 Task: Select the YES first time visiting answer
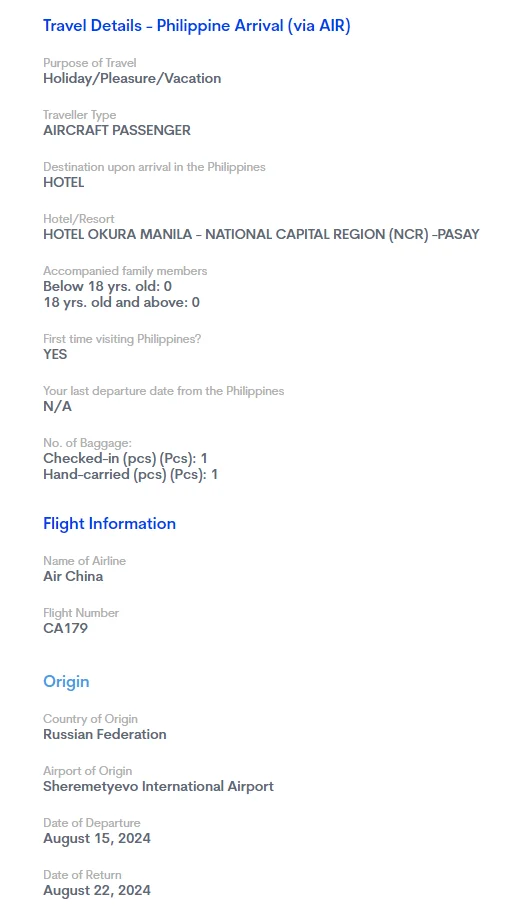tap(55, 354)
